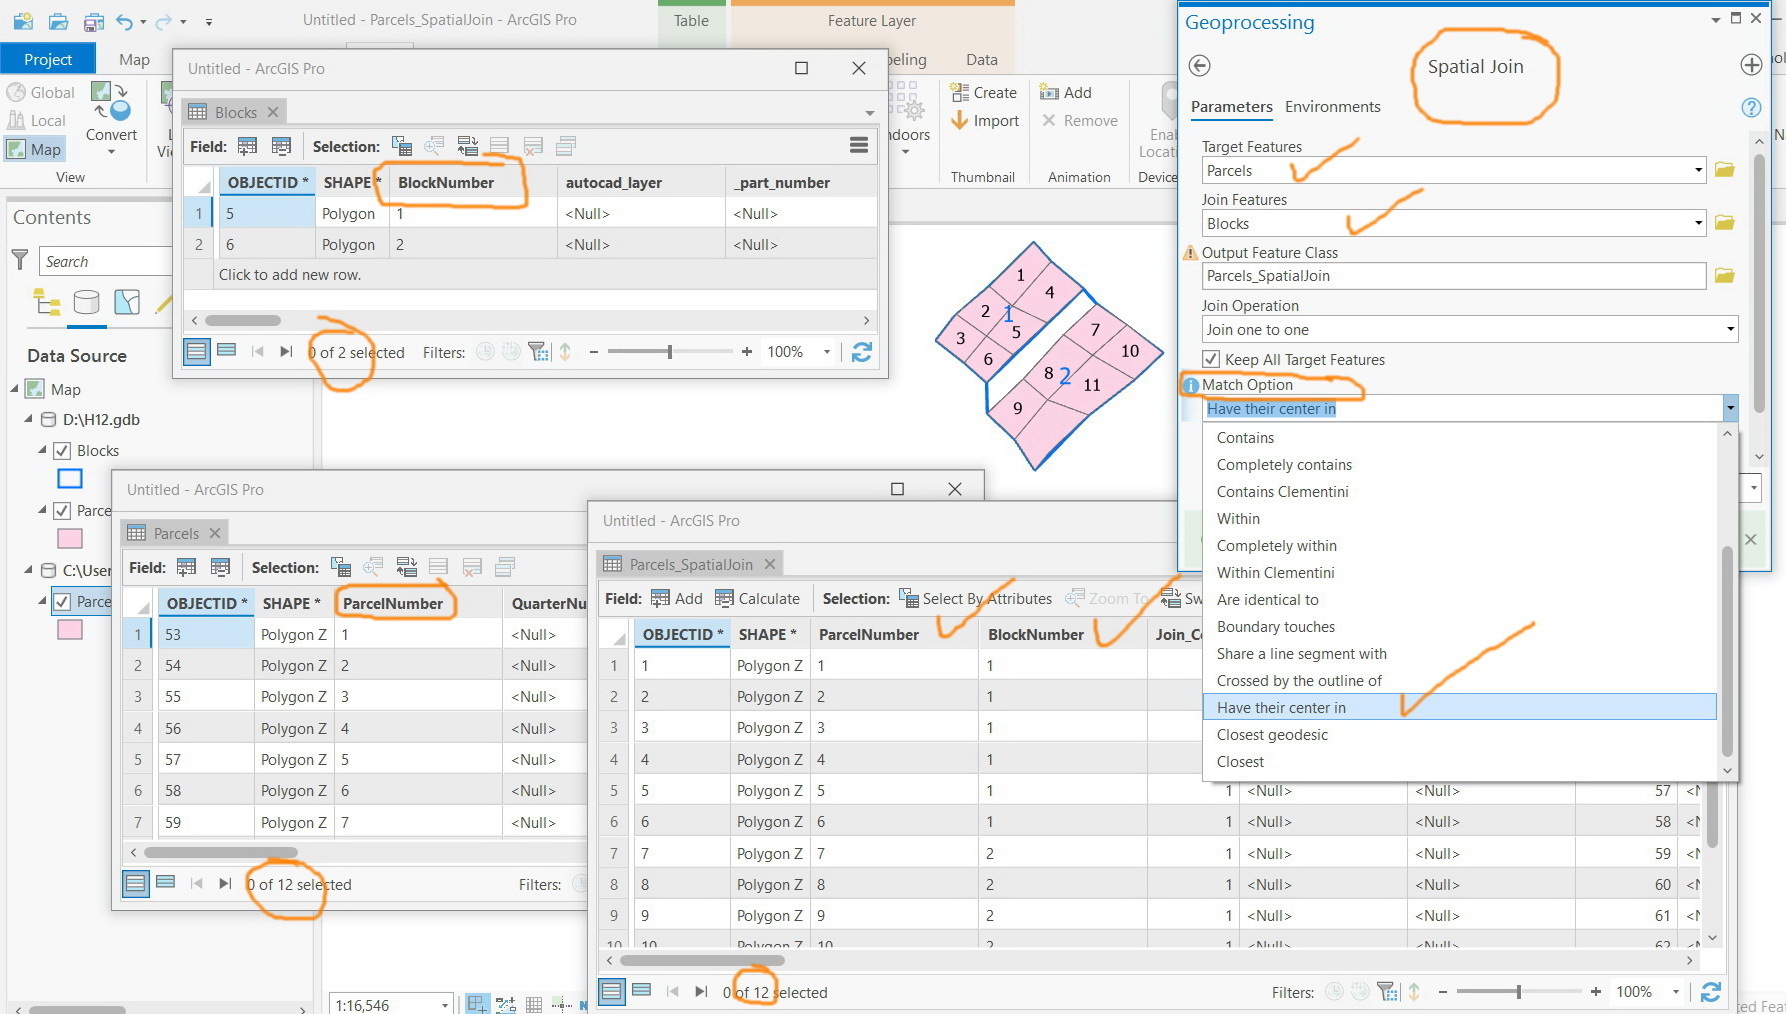Open the map scale 1:16,546 dropdown

tap(445, 1004)
